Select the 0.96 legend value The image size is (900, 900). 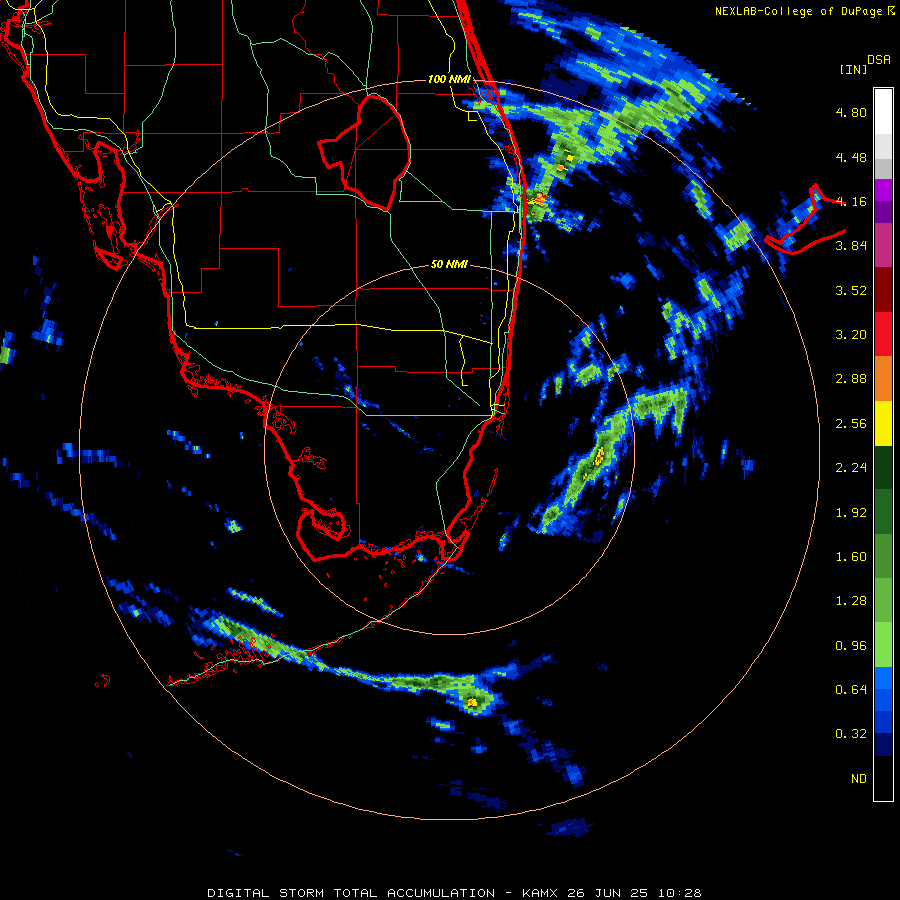tap(851, 646)
